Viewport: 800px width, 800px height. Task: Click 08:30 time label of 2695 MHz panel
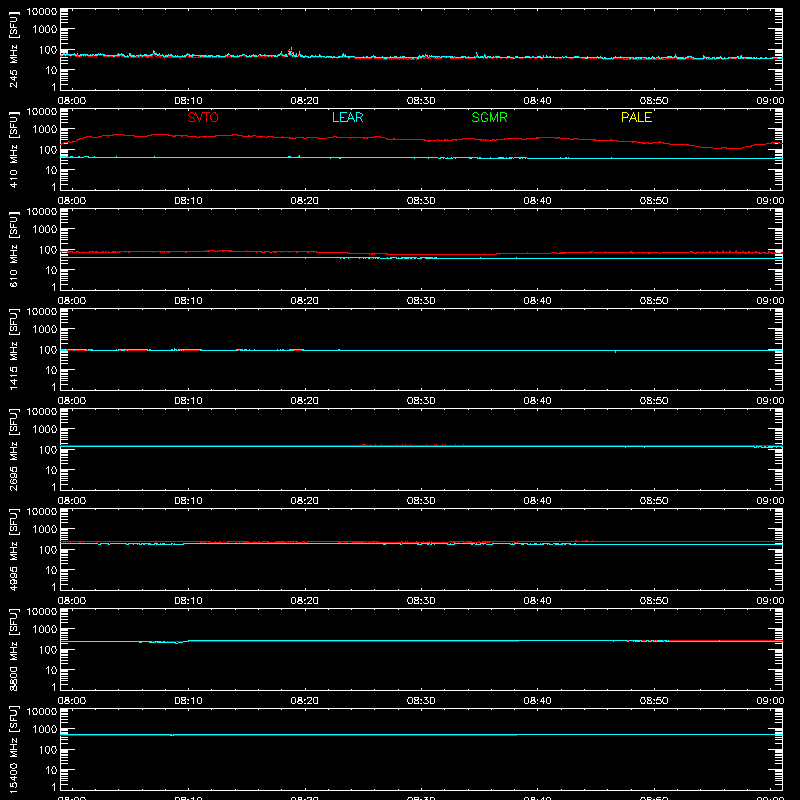click(x=421, y=501)
